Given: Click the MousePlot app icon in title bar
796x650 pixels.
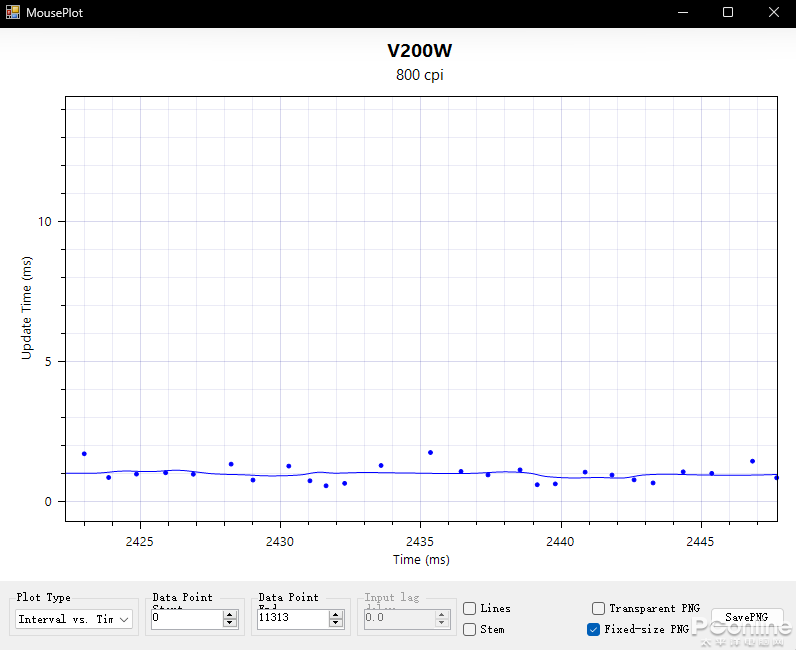Looking at the screenshot, I should pyautogui.click(x=13, y=12).
